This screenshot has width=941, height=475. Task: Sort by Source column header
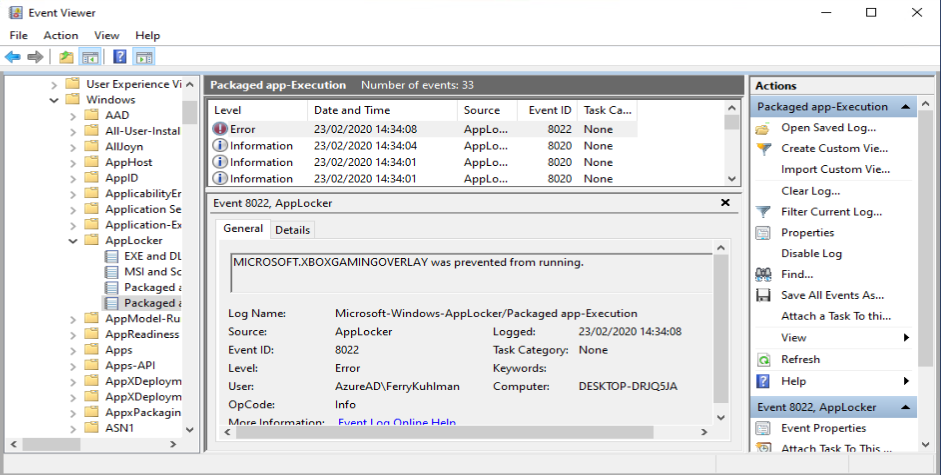[487, 110]
